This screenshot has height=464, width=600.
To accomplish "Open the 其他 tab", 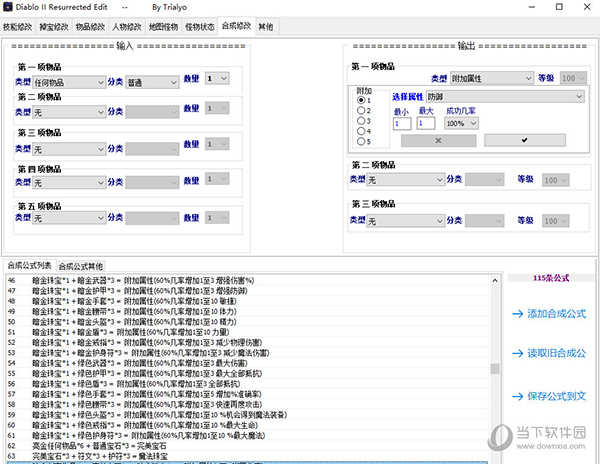I will click(266, 27).
